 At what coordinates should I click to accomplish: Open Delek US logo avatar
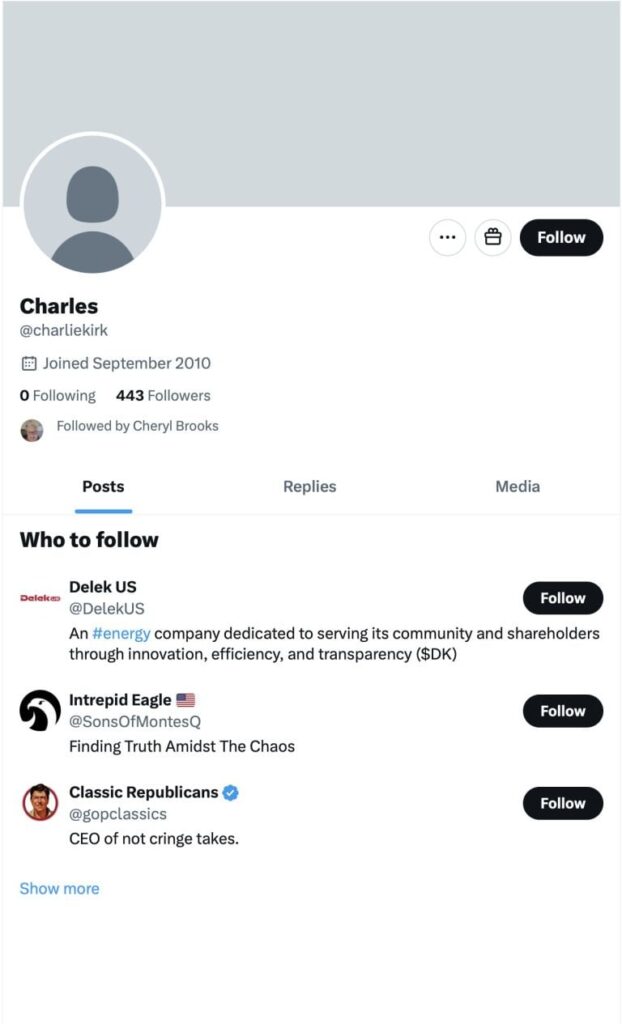click(40, 598)
